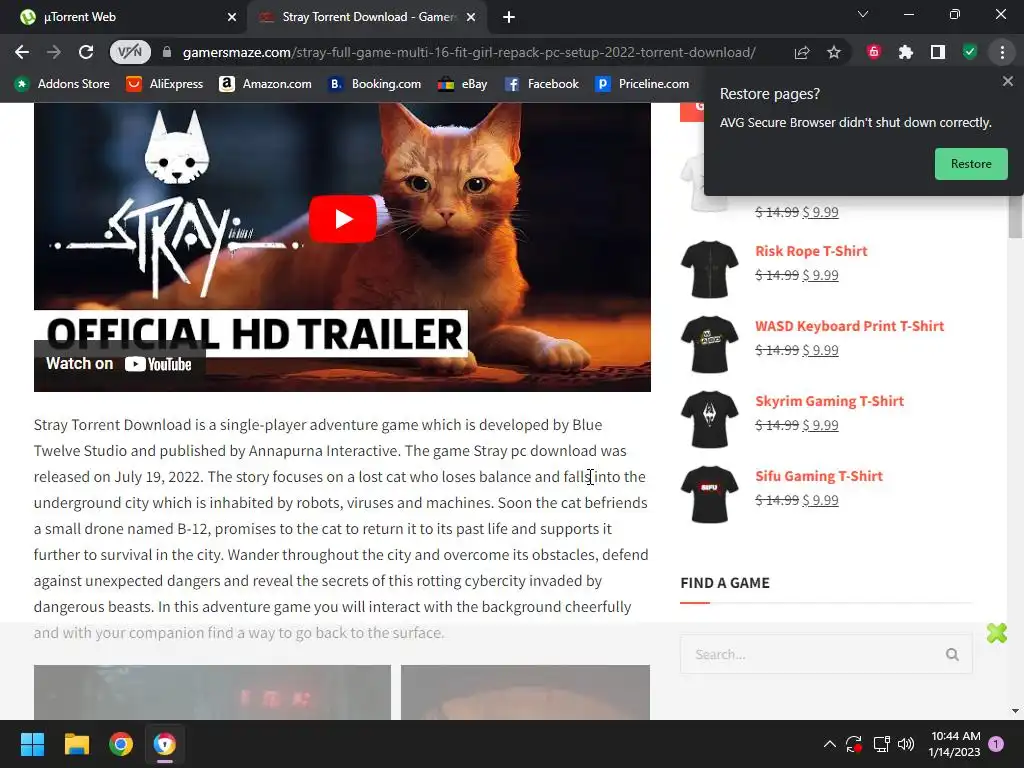Click the sync tray icon with red dot
Viewport: 1024px width, 768px height.
[x=854, y=744]
